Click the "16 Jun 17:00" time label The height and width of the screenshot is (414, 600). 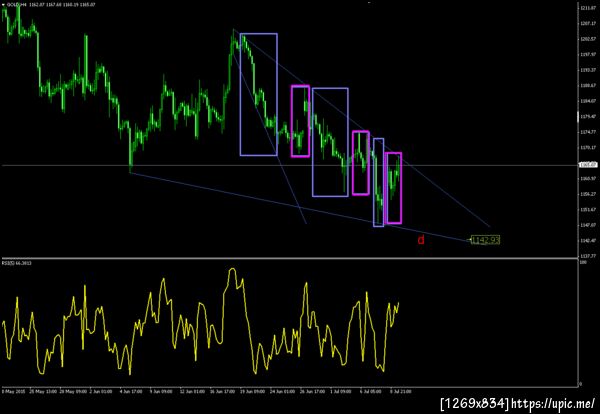click(222, 391)
